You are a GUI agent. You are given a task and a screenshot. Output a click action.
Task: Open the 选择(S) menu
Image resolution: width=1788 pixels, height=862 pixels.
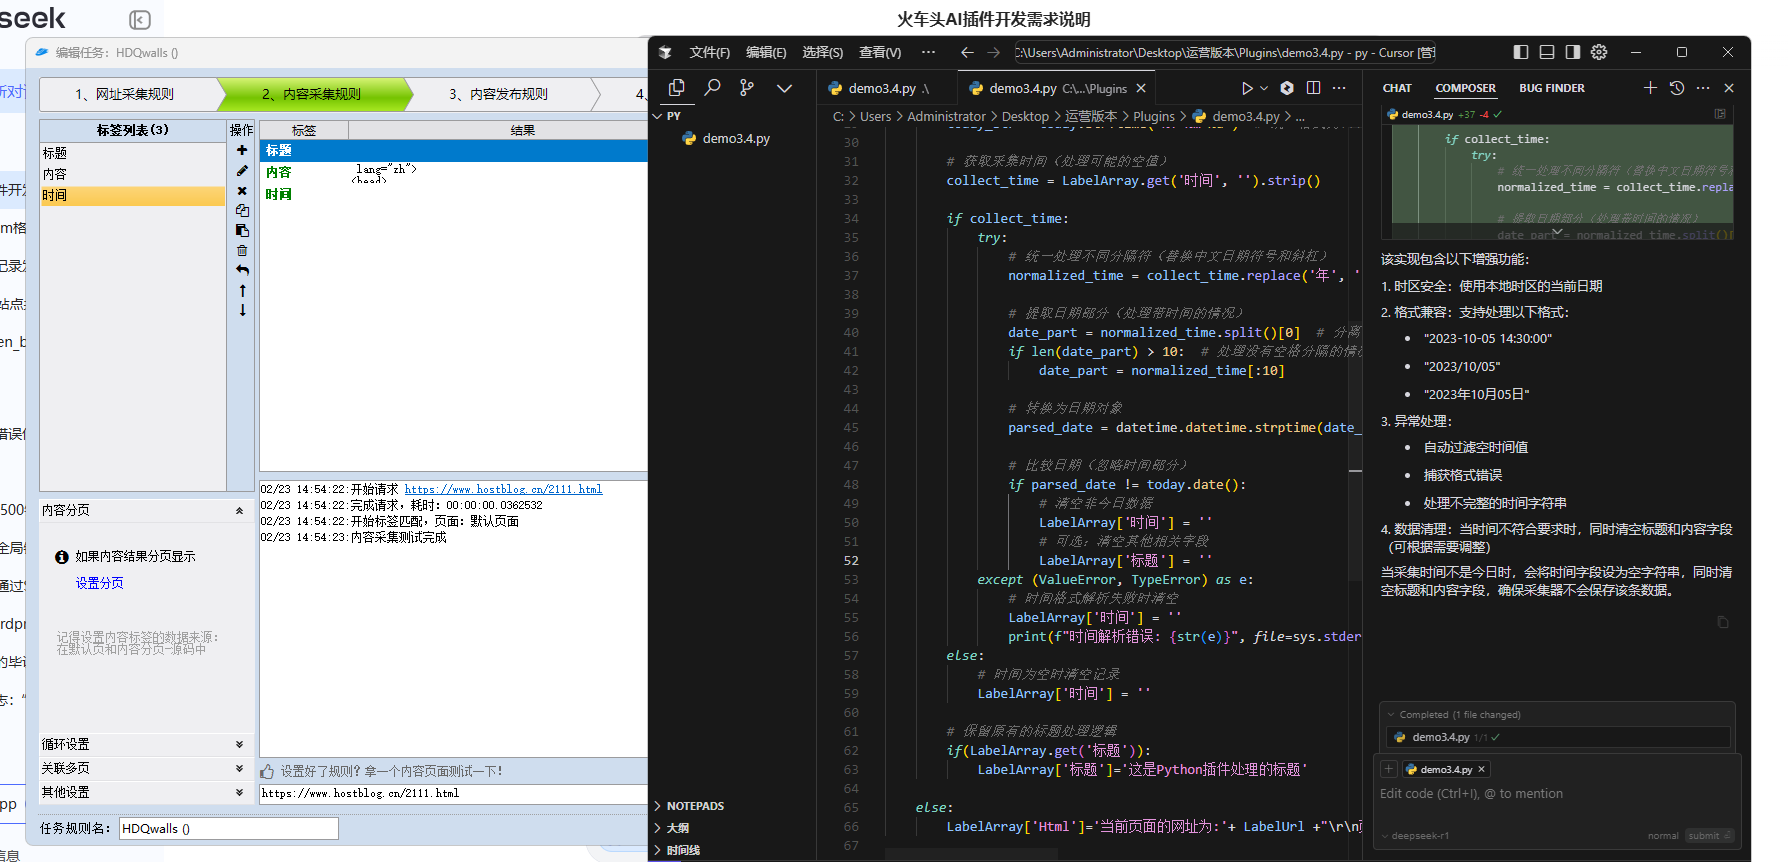point(822,52)
